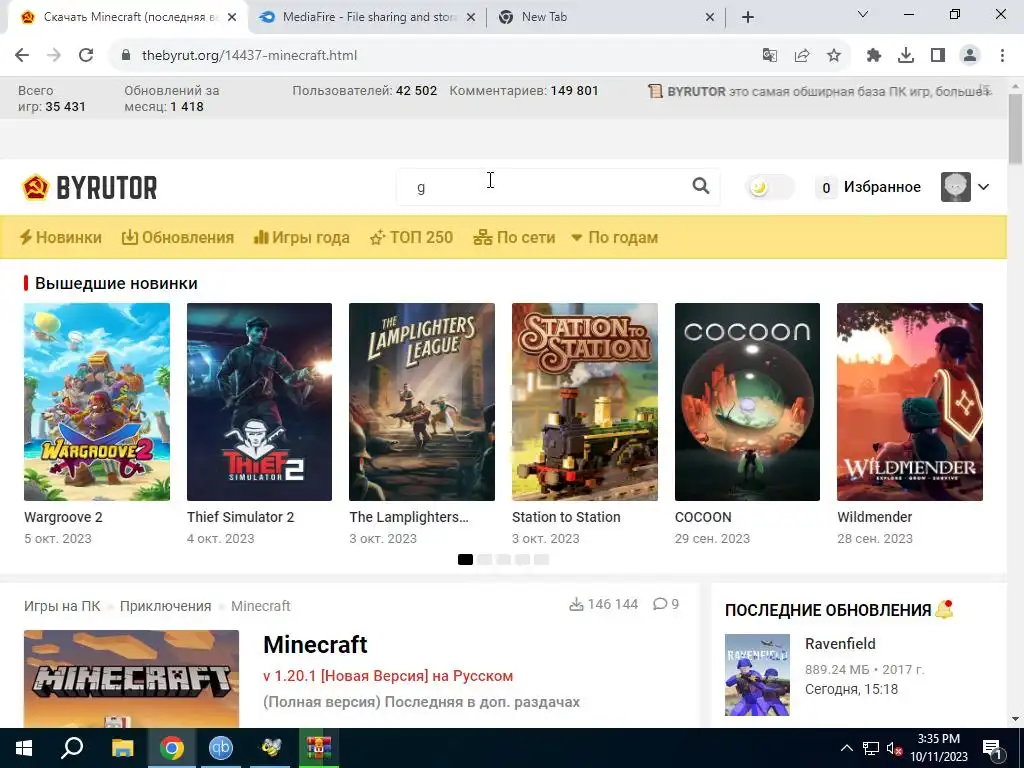Click the Игры на ПК breadcrumb

point(62,606)
